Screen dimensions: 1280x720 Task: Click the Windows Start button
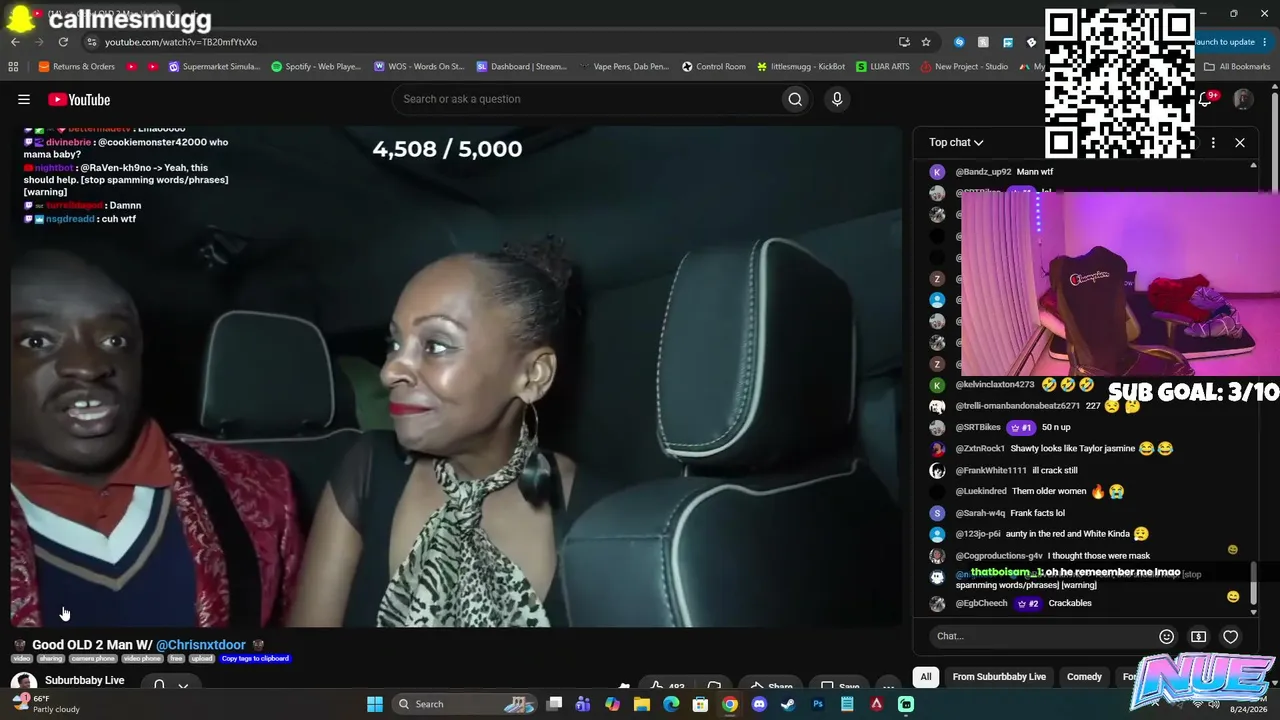coord(375,704)
